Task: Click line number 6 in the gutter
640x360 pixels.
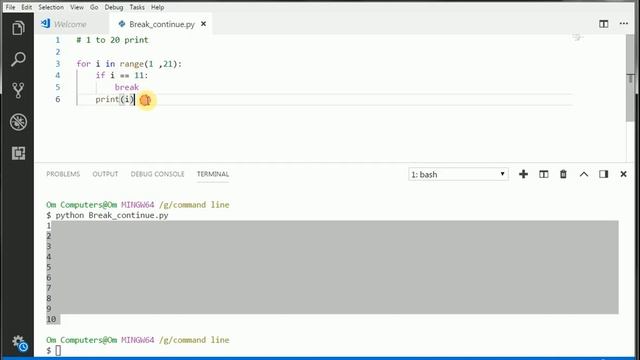Action: coord(58,99)
